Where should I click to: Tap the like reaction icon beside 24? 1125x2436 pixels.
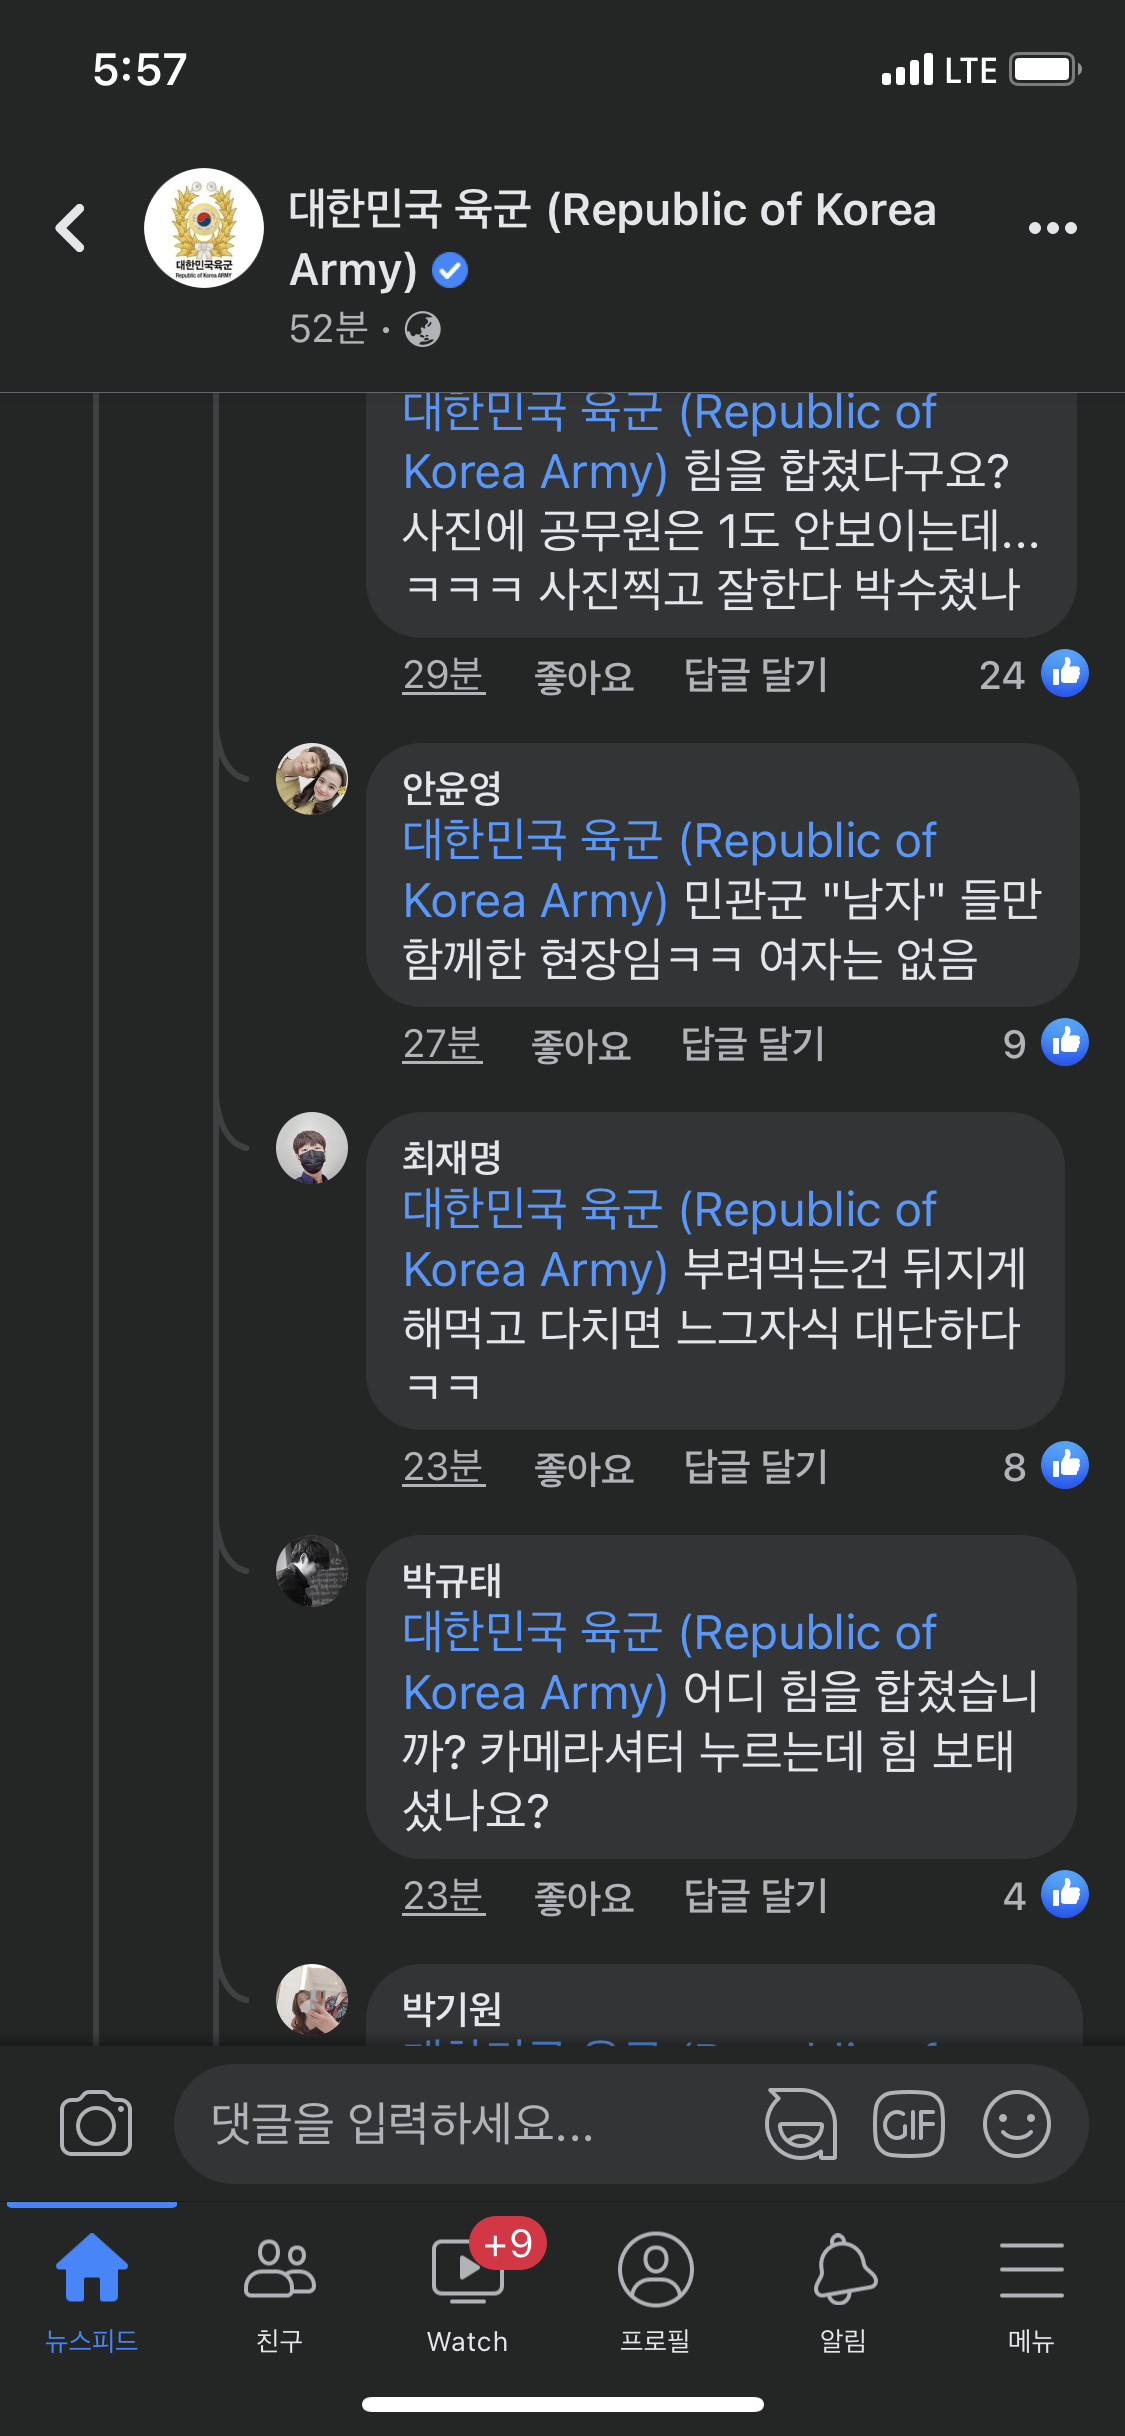(x=1064, y=673)
